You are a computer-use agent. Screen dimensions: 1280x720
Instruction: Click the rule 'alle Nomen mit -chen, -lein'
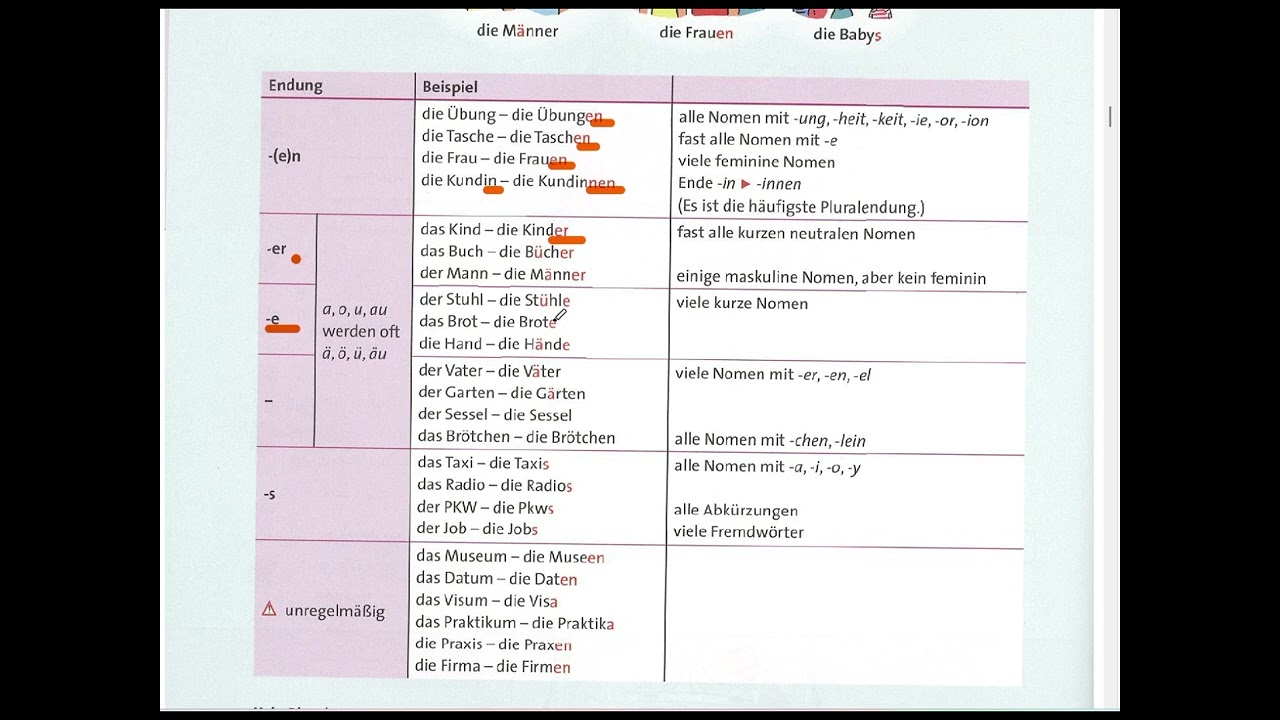(x=770, y=440)
